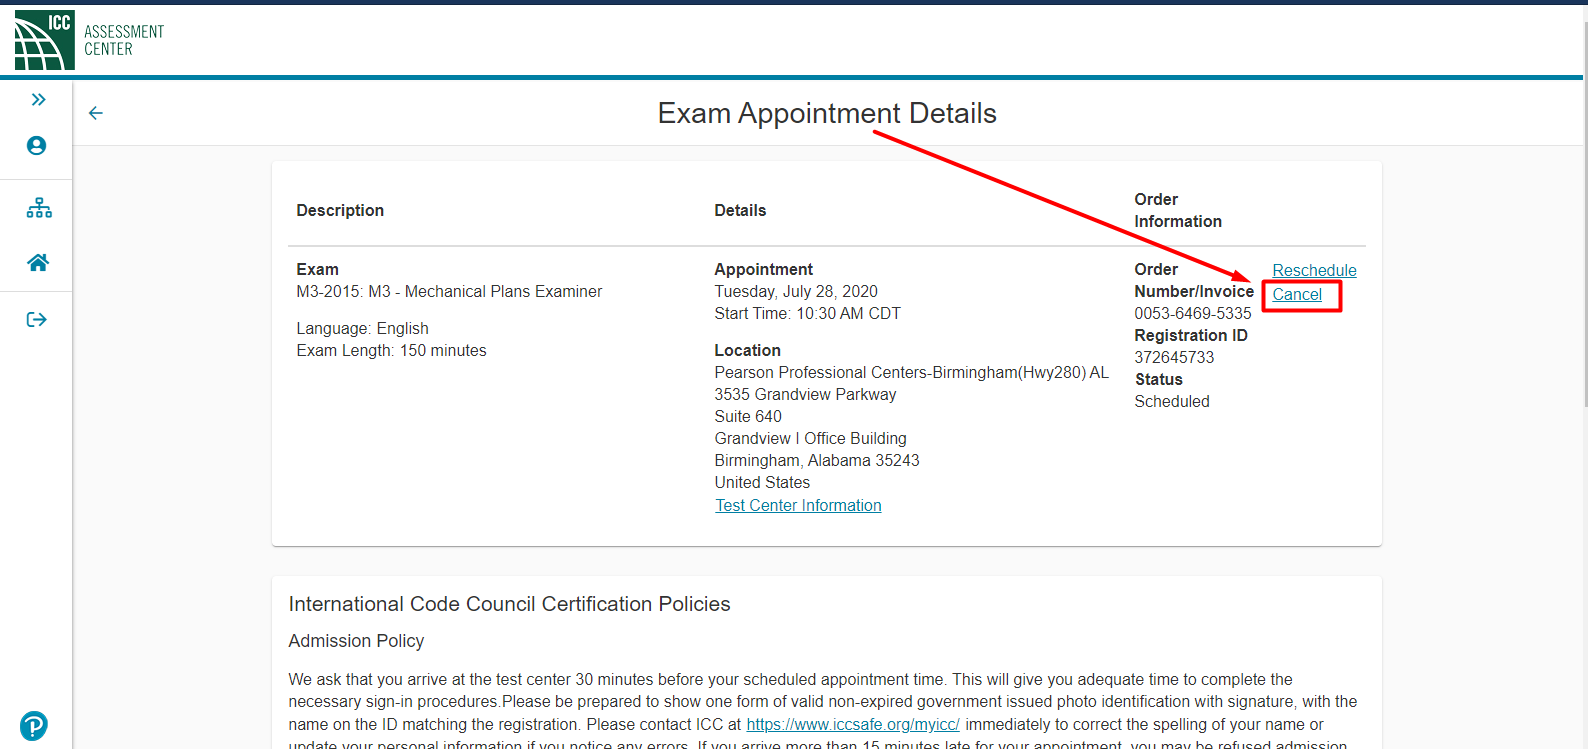Screen dimensions: 1588x749
Task: Open the iccsafe.org/myicc hyperlink
Action: (x=852, y=723)
